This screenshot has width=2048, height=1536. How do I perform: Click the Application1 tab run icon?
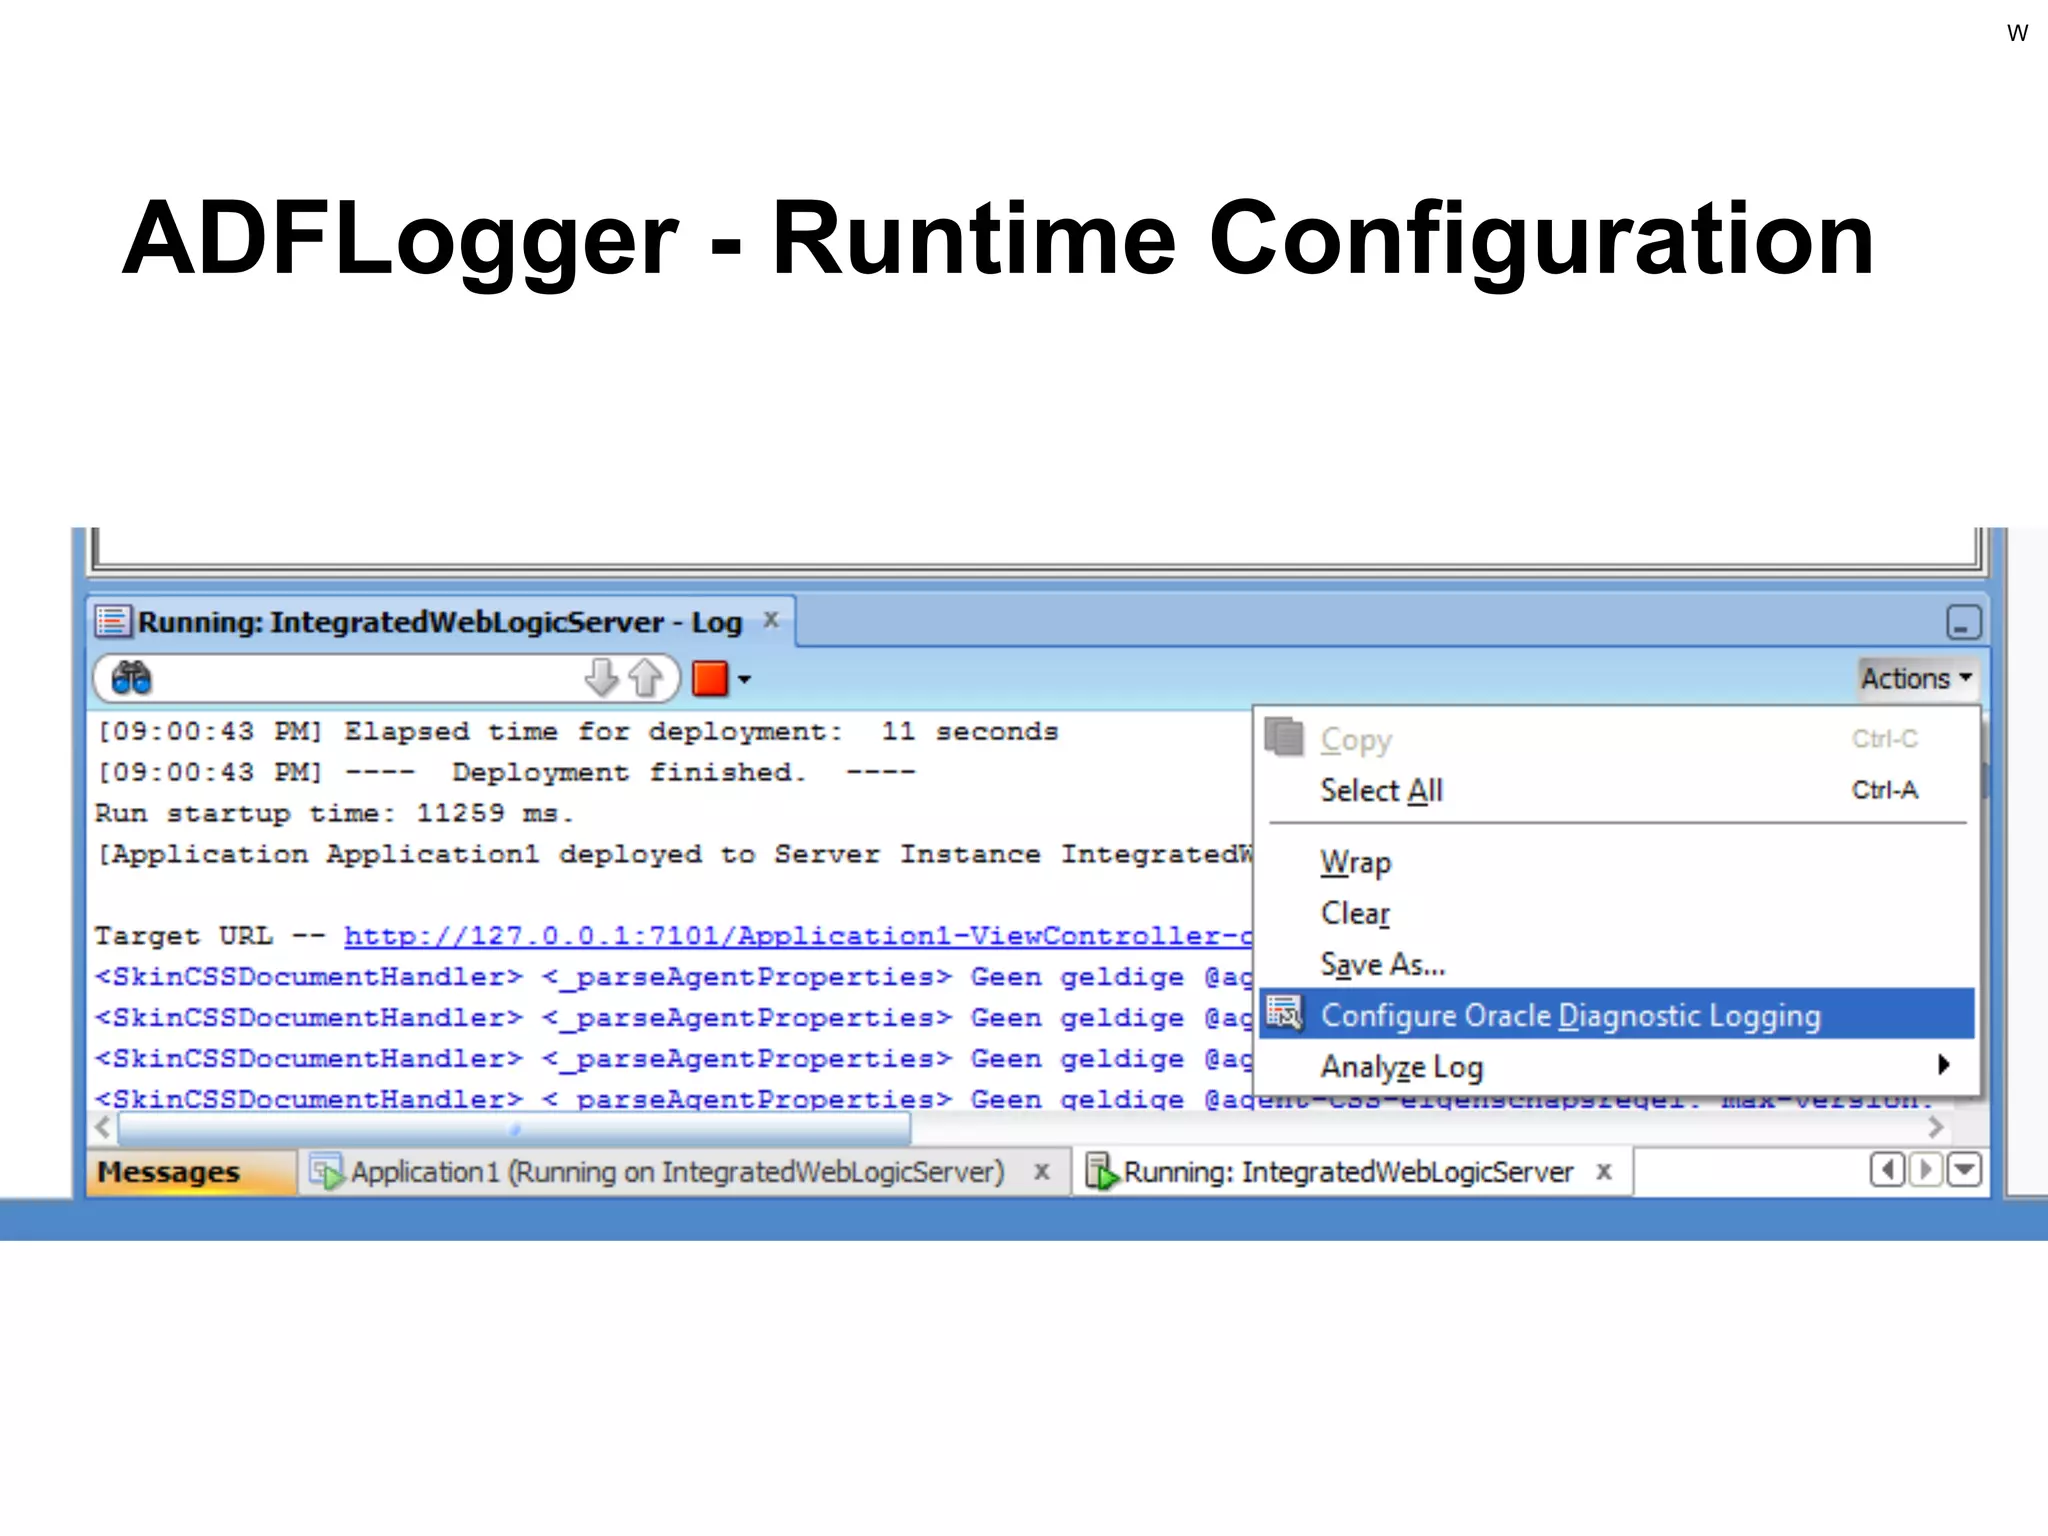(x=326, y=1171)
